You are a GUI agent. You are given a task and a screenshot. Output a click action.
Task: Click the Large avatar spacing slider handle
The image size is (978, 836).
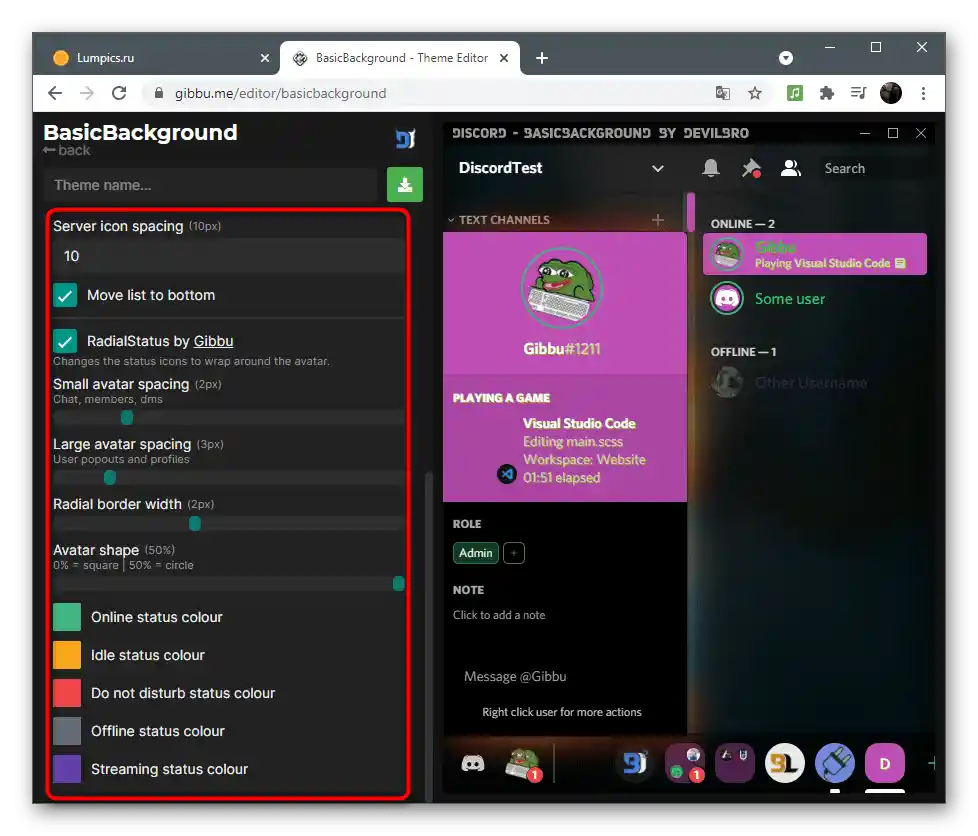110,477
